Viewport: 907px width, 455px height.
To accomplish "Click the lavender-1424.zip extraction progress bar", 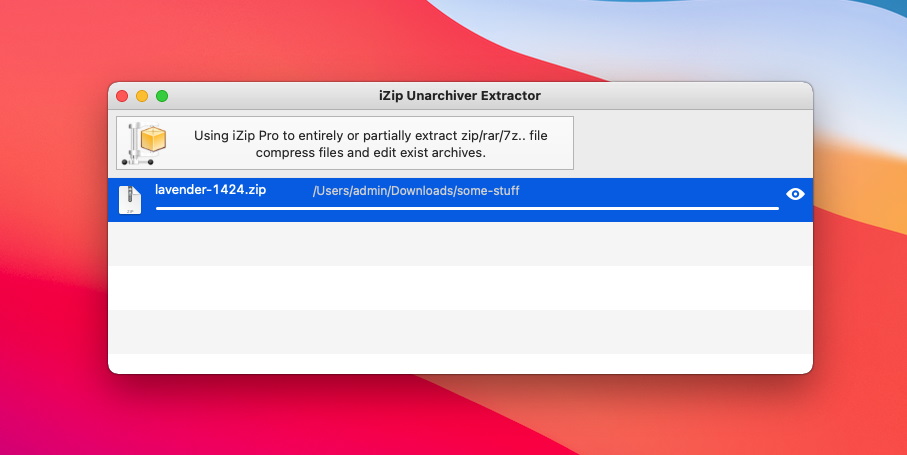I will (467, 208).
